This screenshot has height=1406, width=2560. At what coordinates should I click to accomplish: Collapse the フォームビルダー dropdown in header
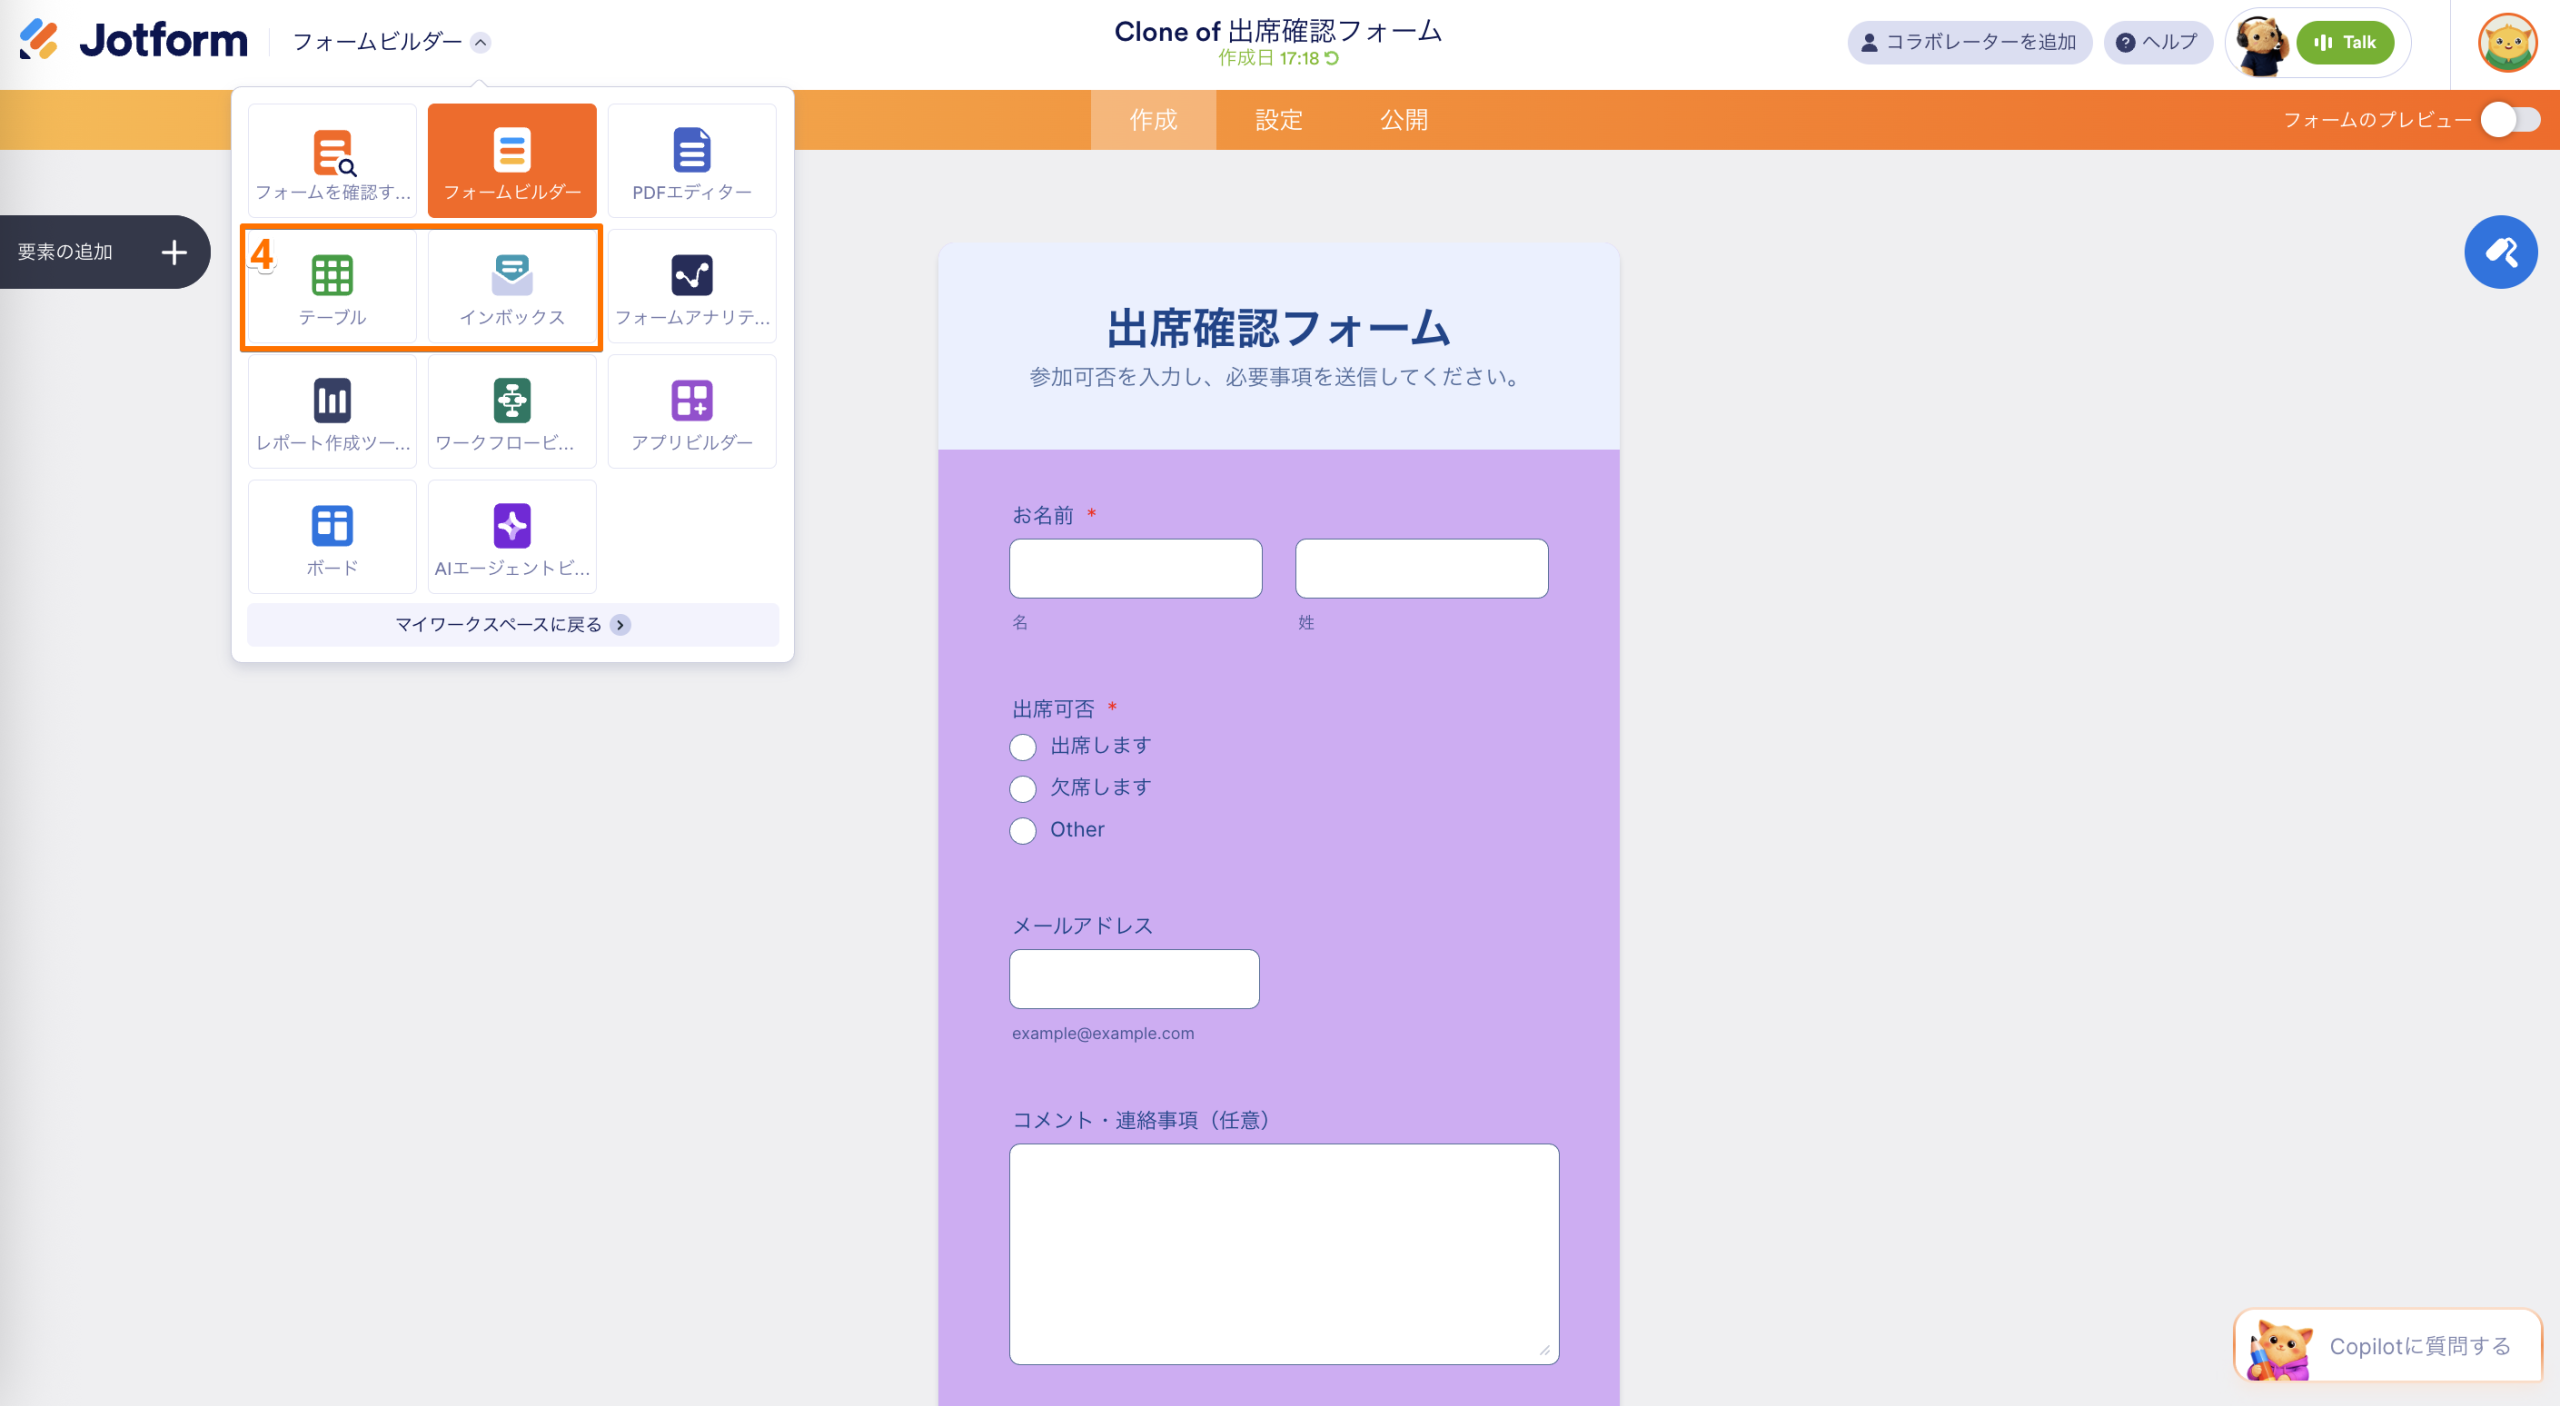click(481, 42)
